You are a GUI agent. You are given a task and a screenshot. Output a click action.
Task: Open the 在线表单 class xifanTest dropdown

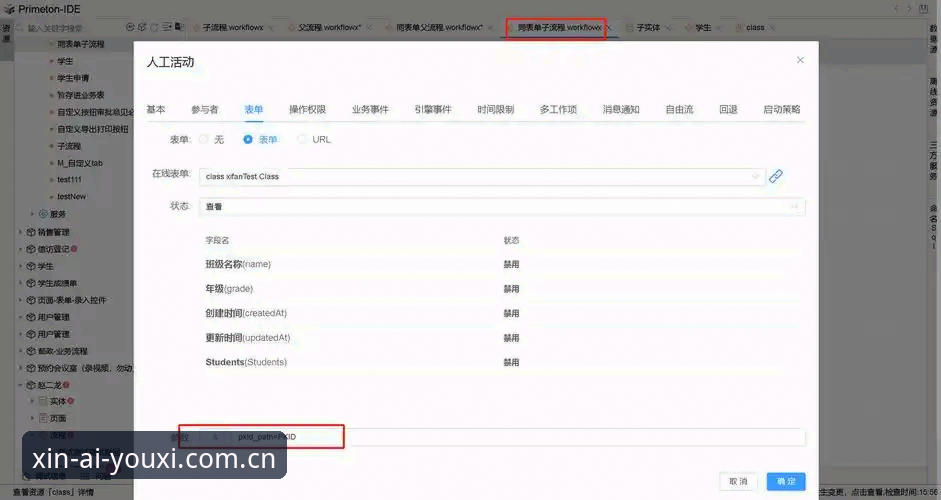(482, 176)
